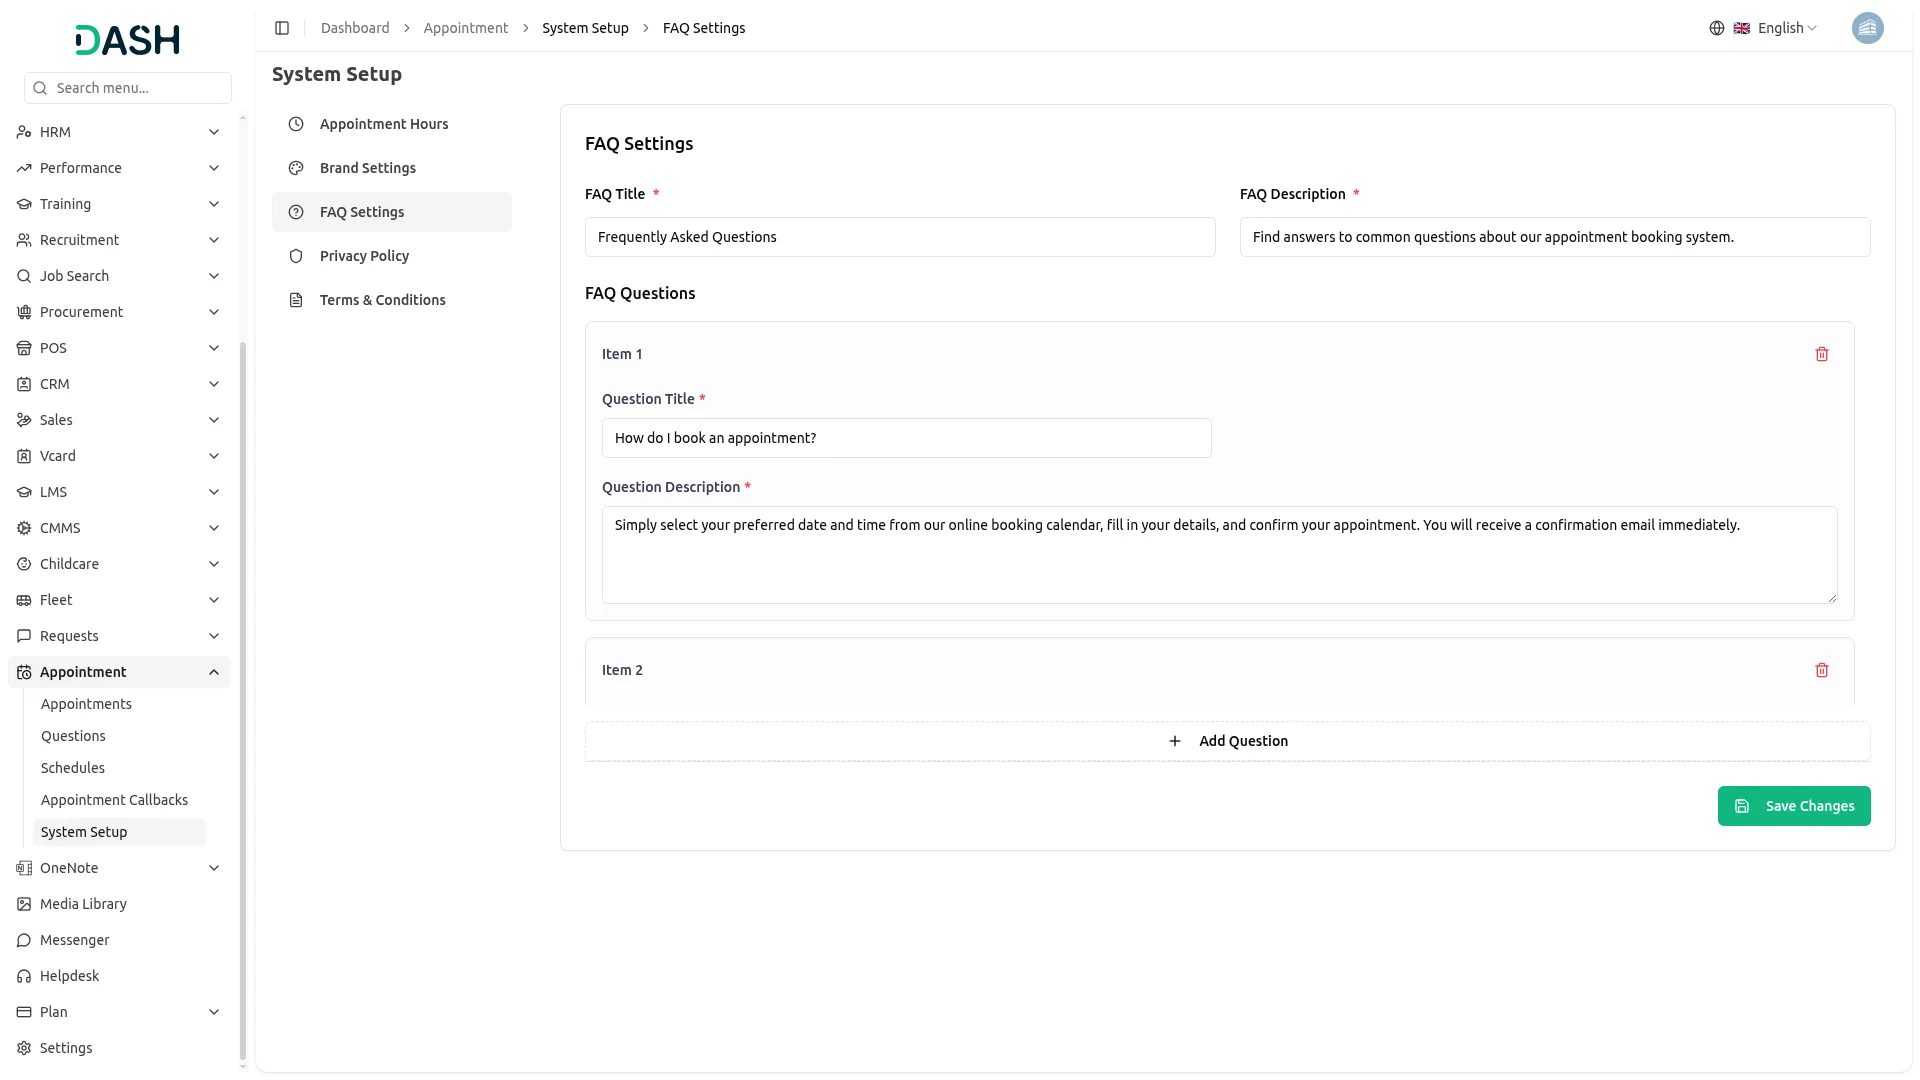Delete FAQ Item 2 with trash icon
Viewport: 1920px width, 1080px height.
[1821, 670]
